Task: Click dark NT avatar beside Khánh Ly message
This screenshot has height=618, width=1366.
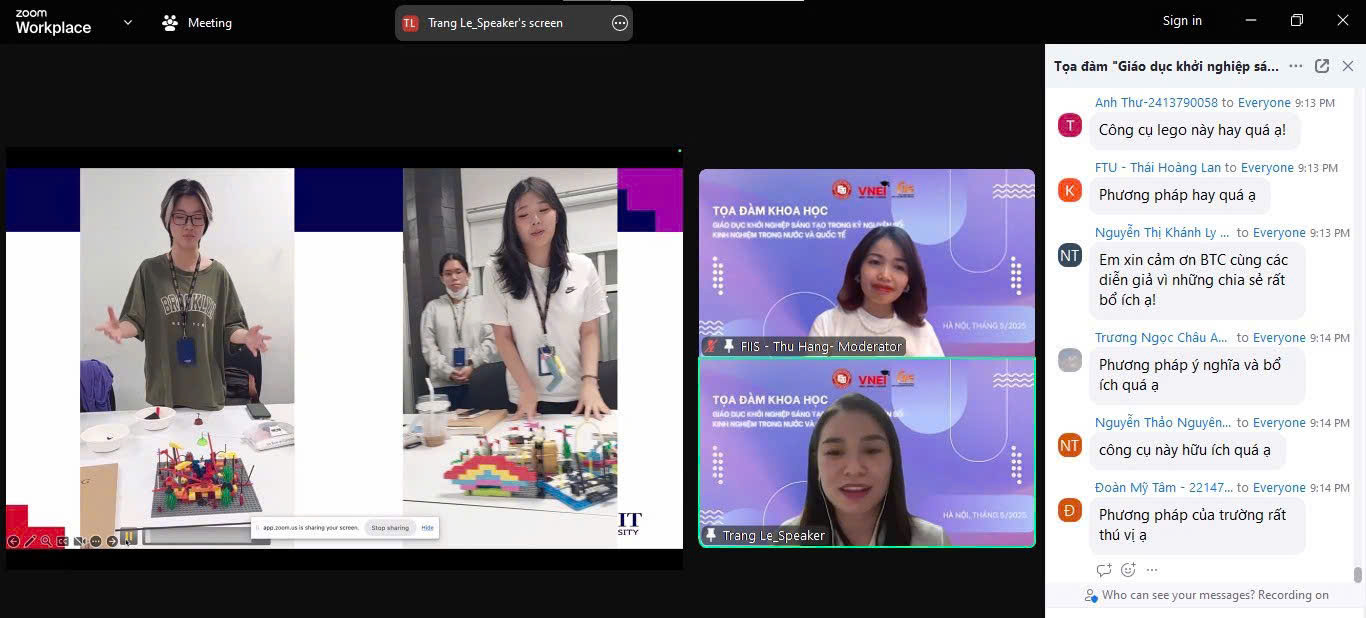Action: coord(1070,255)
